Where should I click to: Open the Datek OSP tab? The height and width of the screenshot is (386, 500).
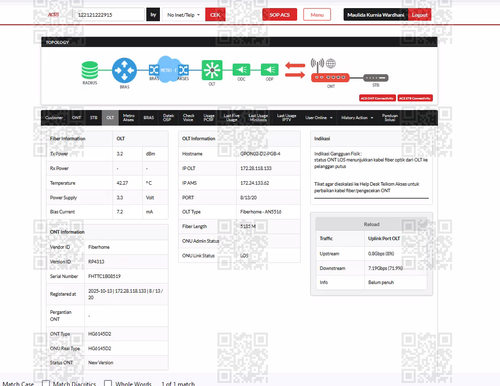click(168, 118)
